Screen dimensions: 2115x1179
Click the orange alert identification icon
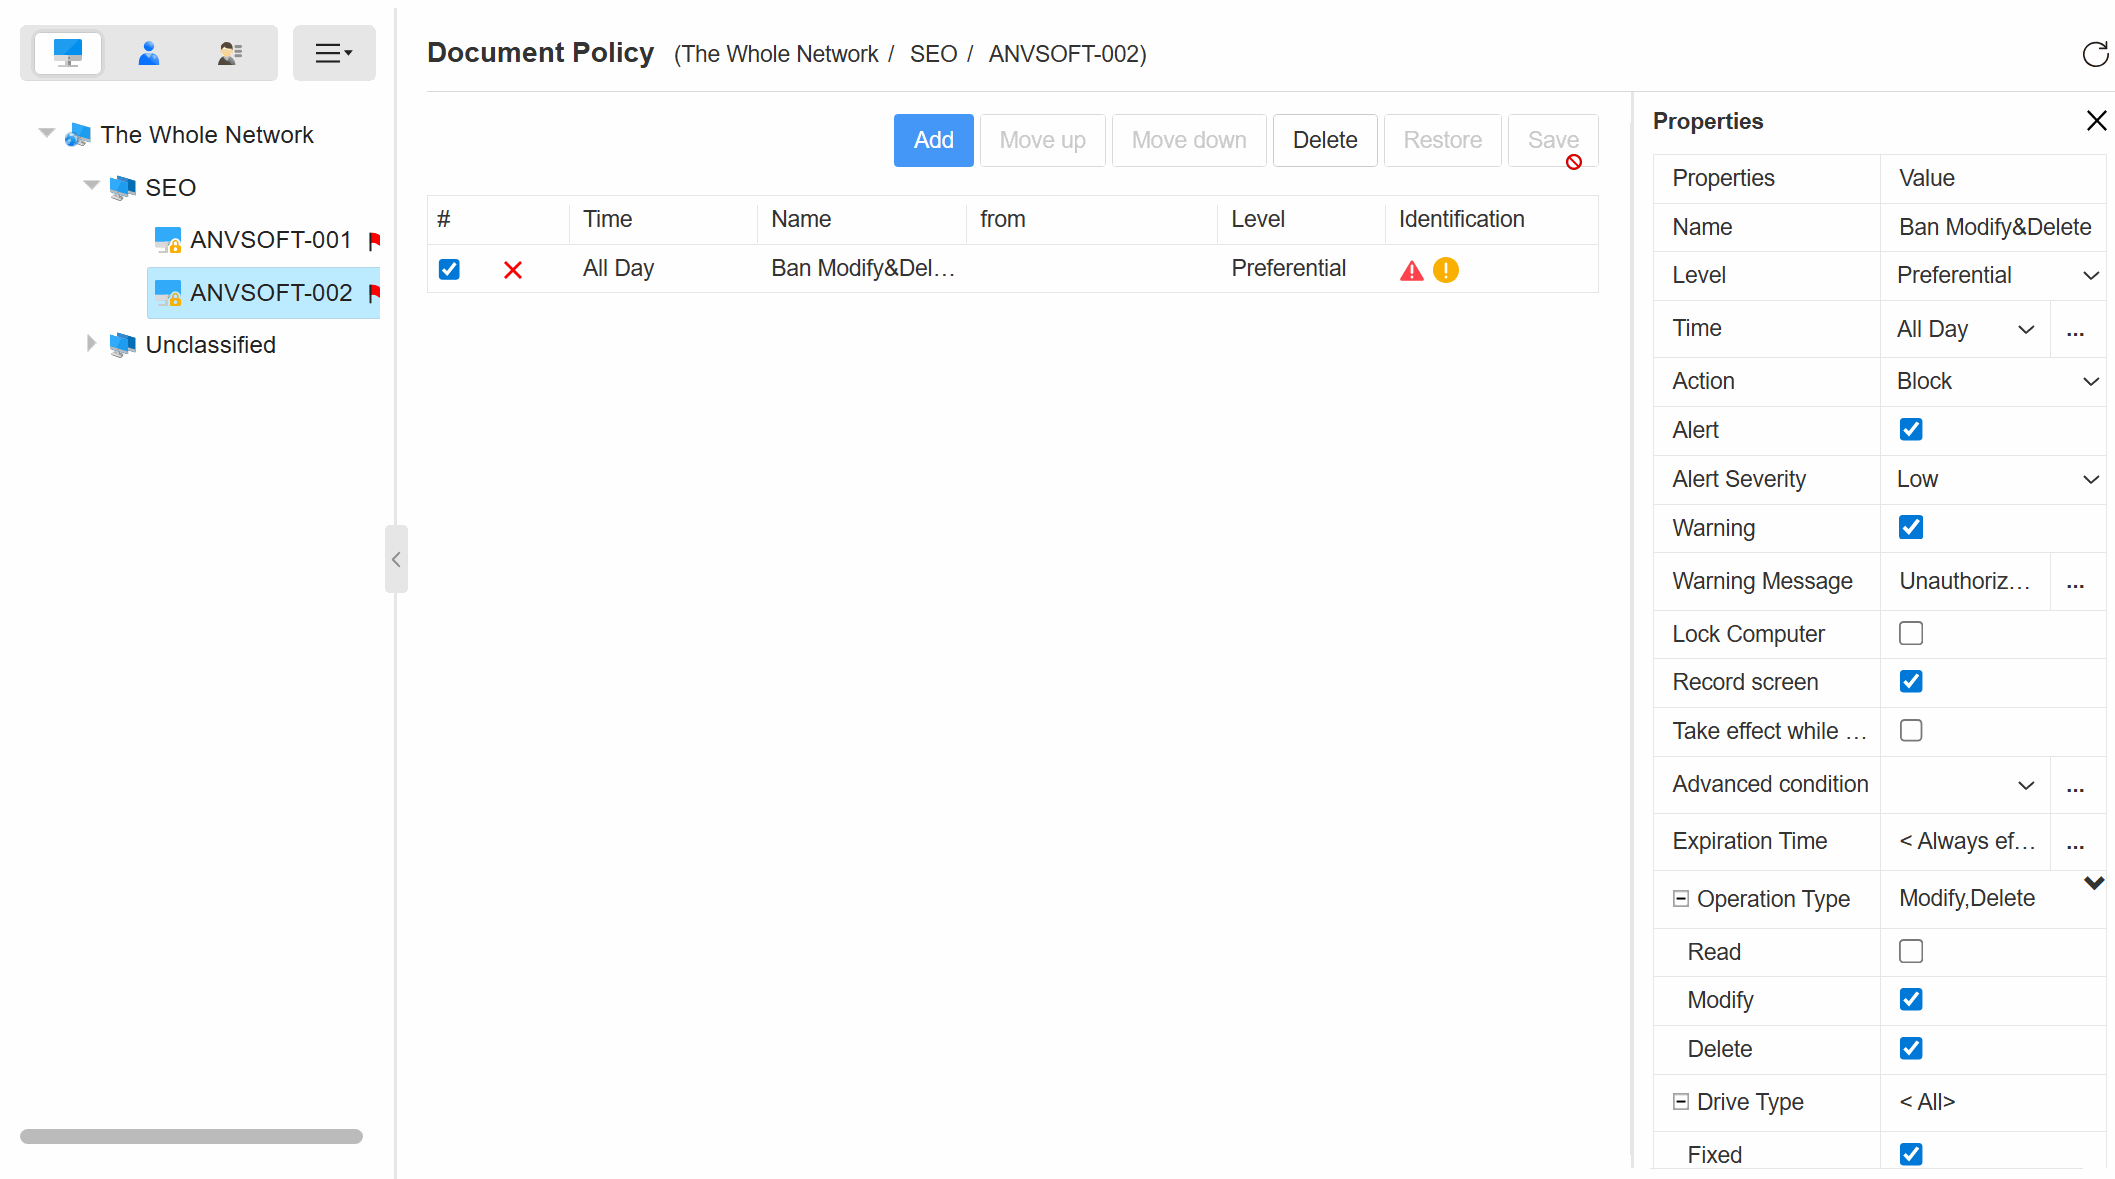[1446, 270]
